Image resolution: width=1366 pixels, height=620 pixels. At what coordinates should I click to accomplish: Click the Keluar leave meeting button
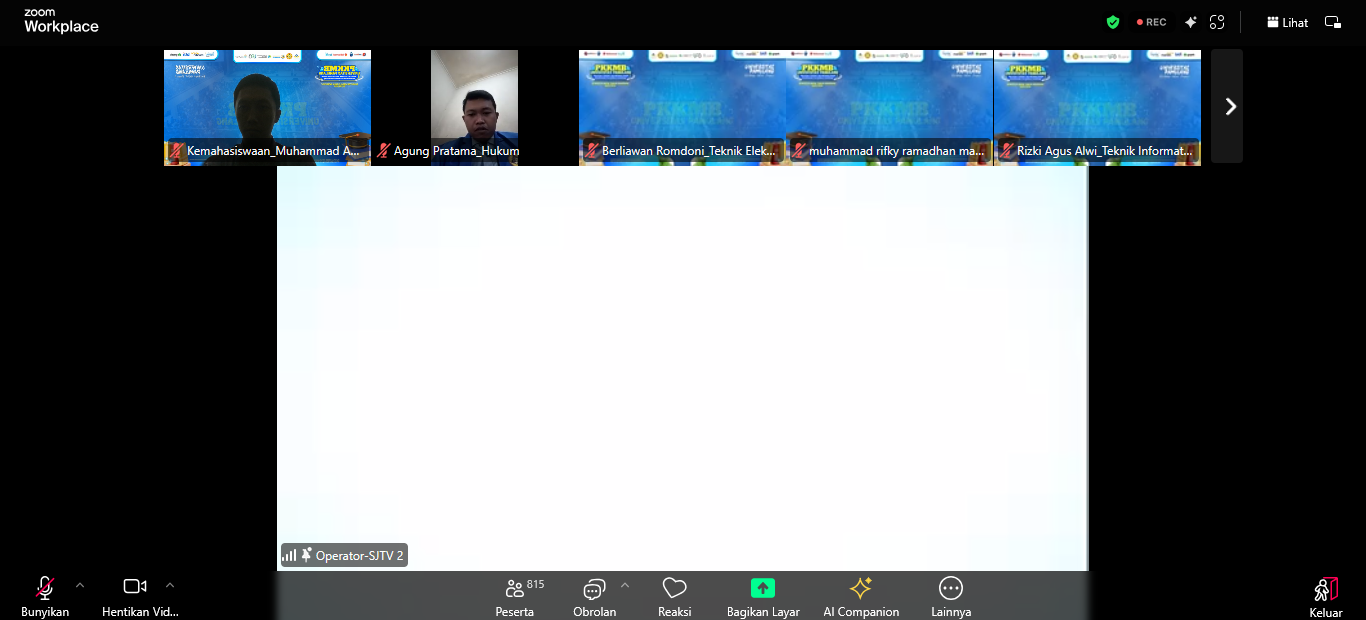tap(1326, 597)
